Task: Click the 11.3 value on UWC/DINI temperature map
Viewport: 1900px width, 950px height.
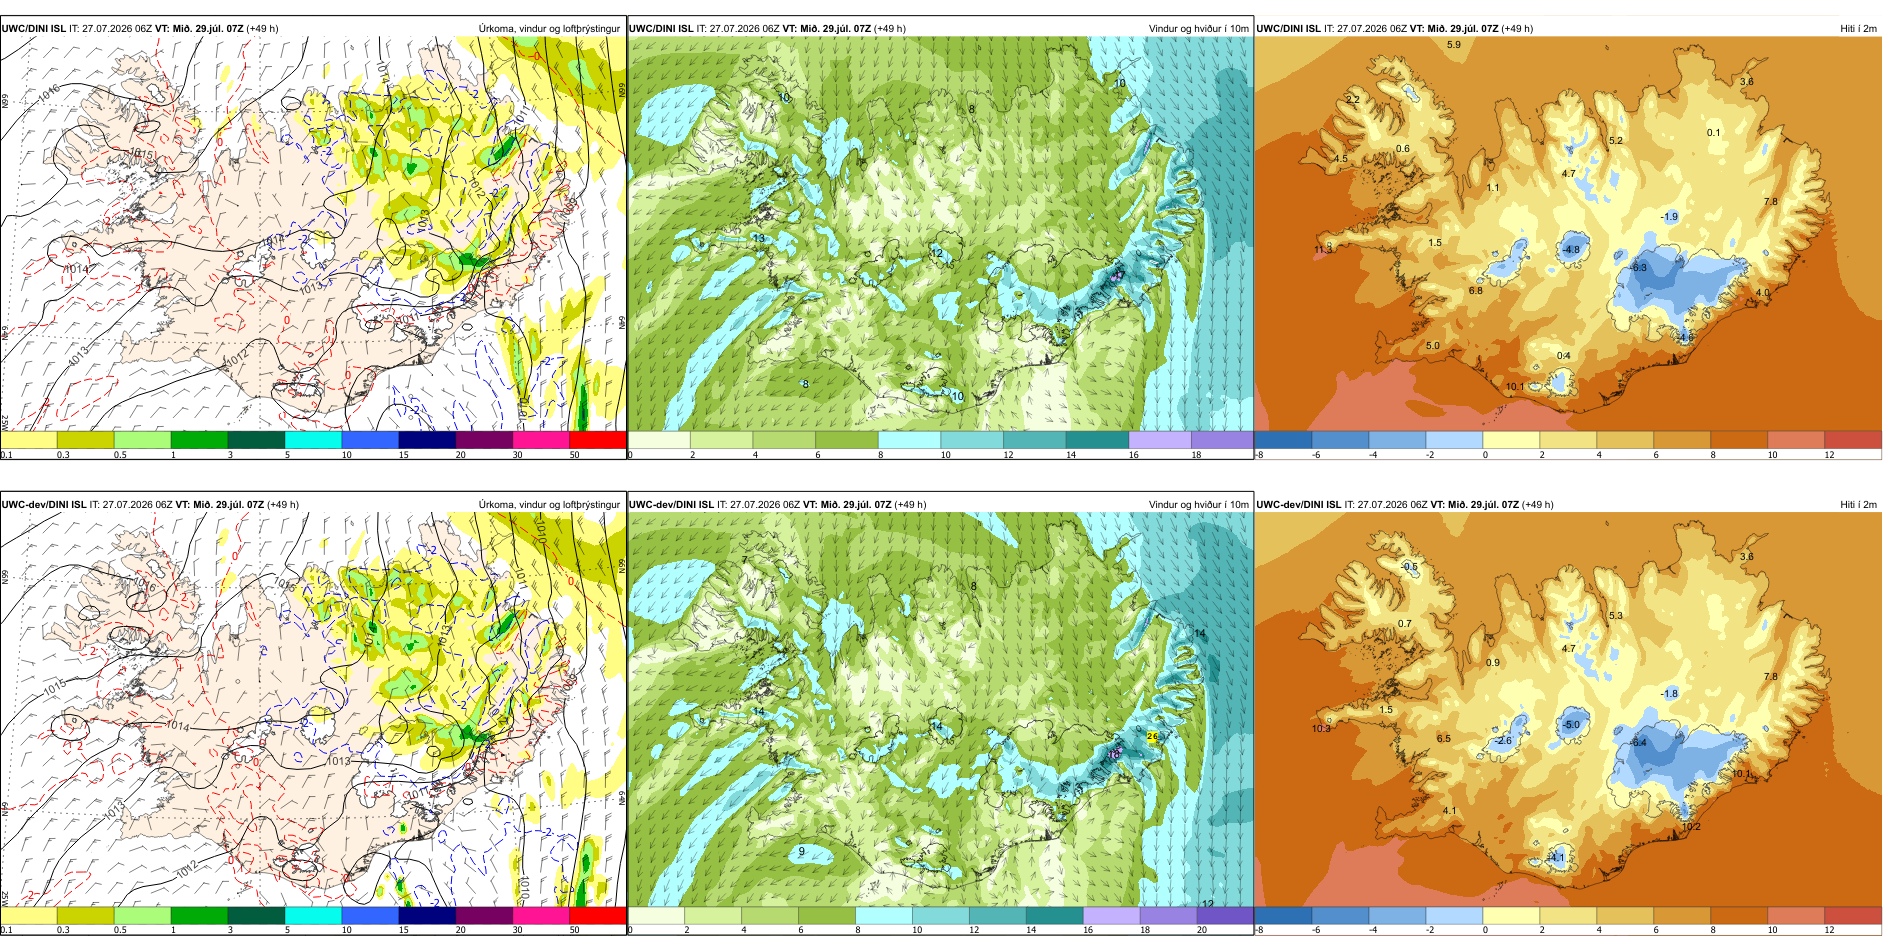Action: [x=1323, y=249]
